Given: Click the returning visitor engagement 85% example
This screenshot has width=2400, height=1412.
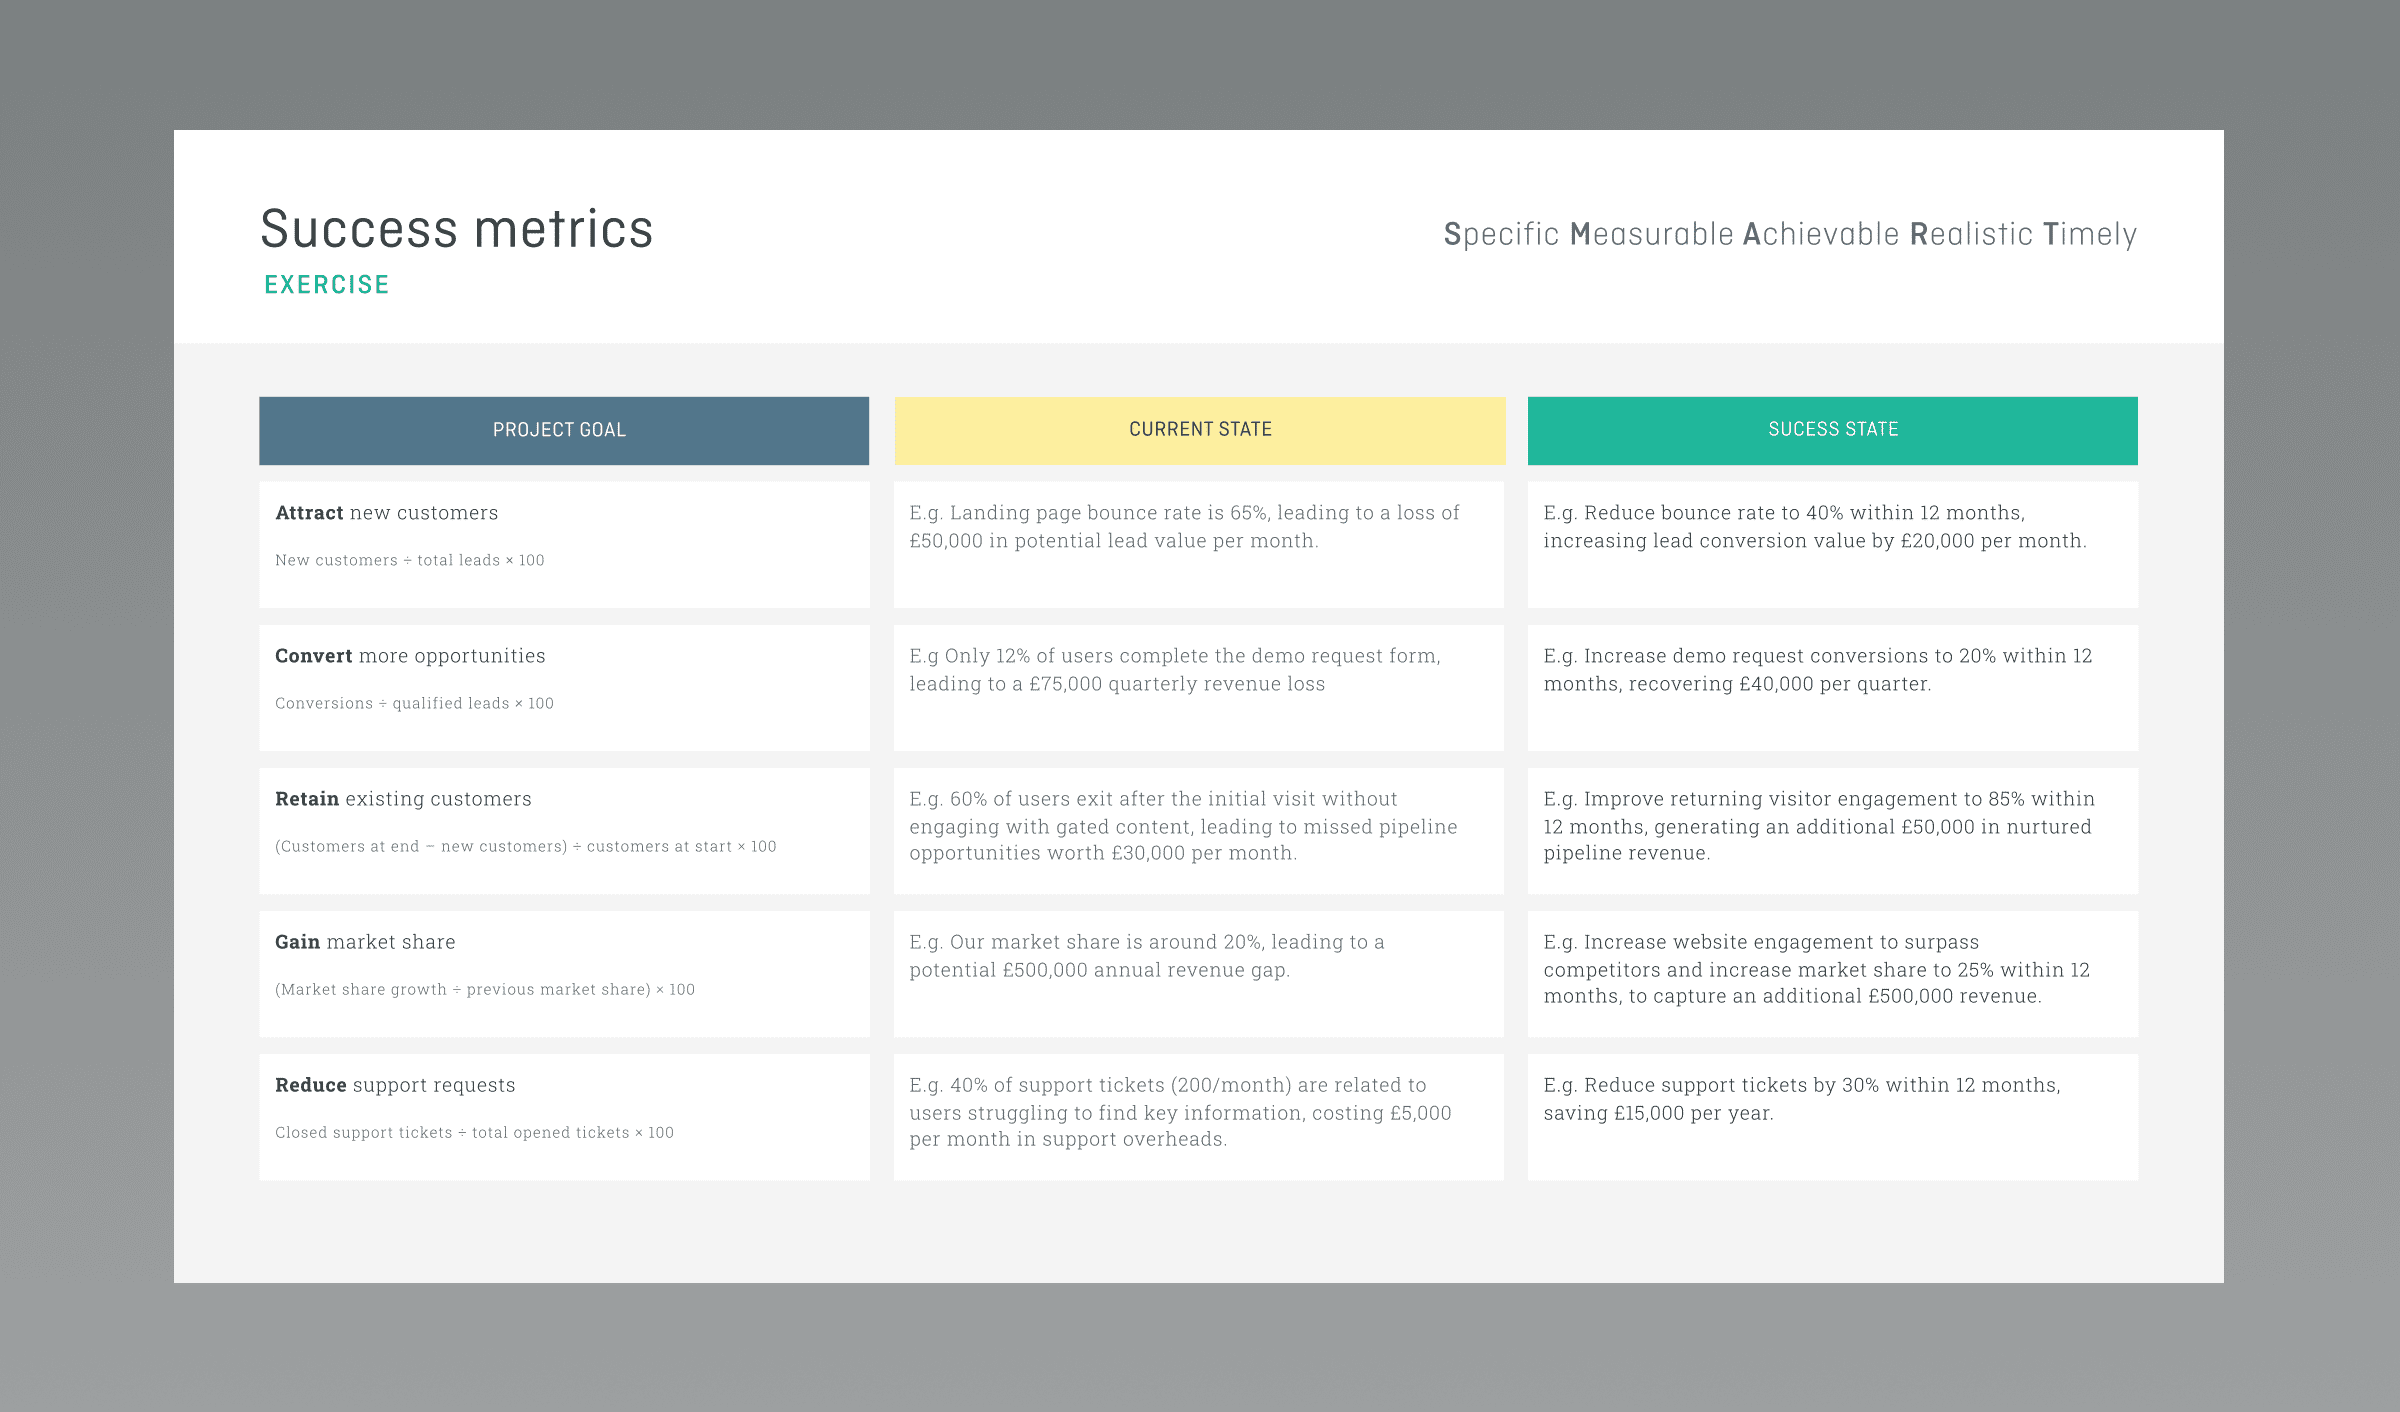Looking at the screenshot, I should 1818,825.
